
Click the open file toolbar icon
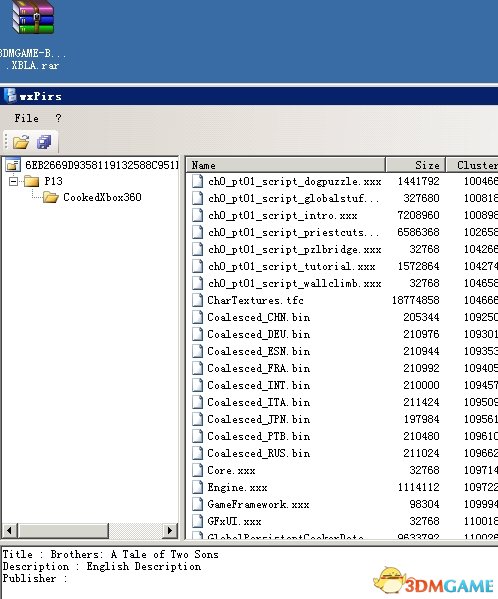click(x=21, y=142)
